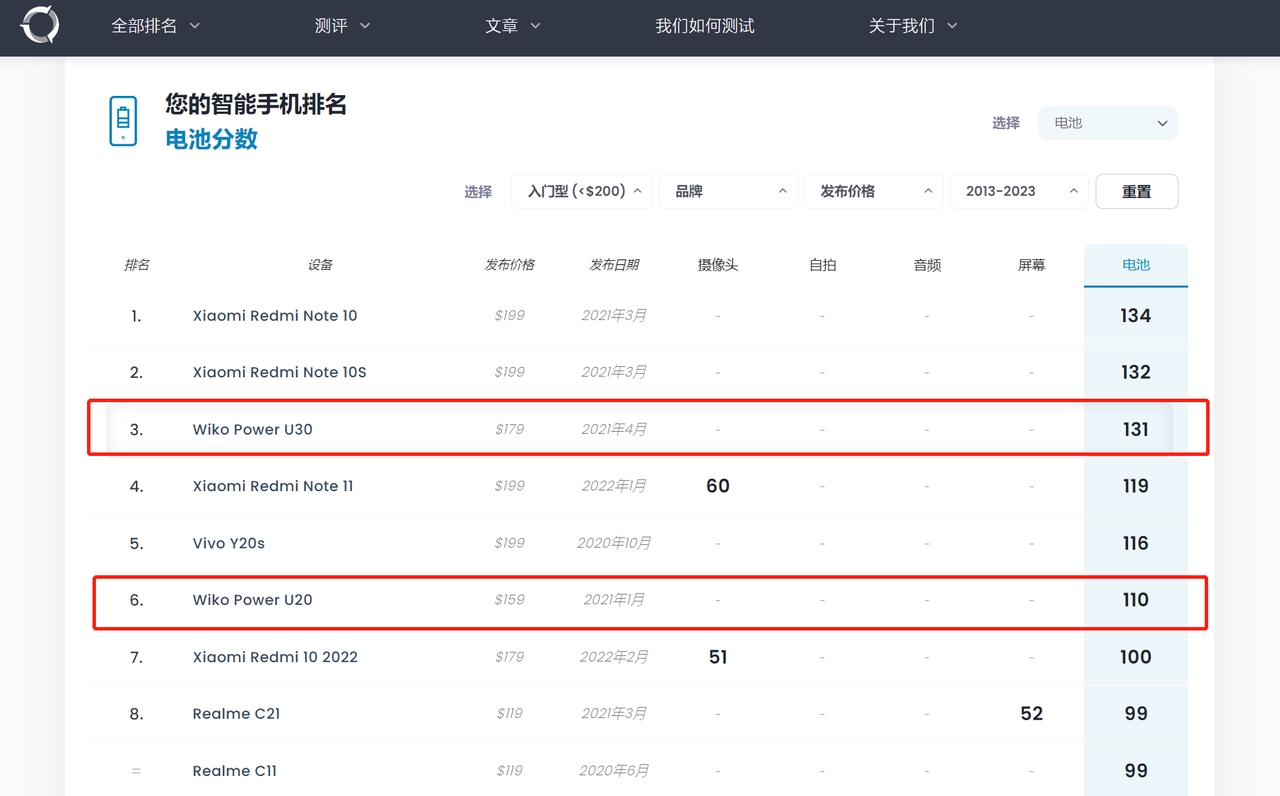Open the 测评 menu

point(342,26)
